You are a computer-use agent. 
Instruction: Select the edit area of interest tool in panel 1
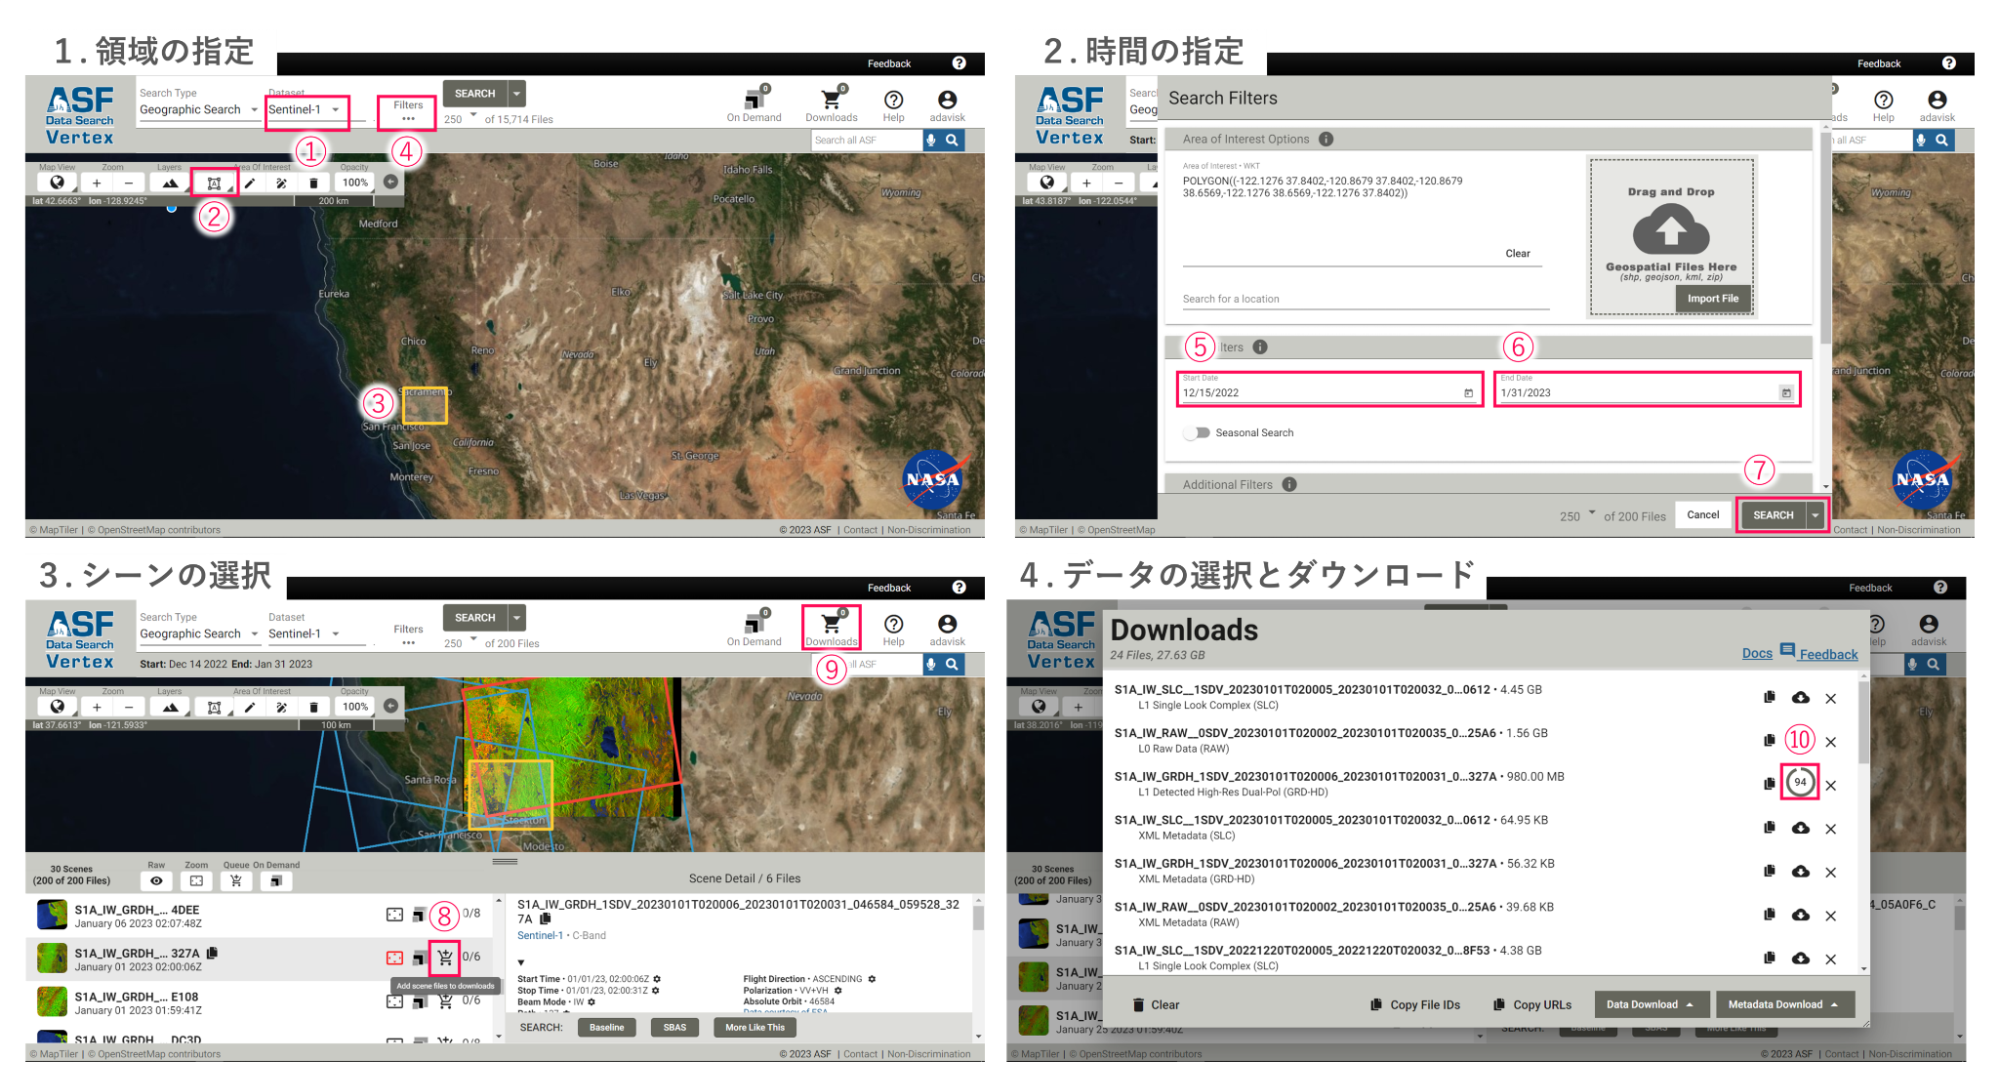pyautogui.click(x=282, y=183)
